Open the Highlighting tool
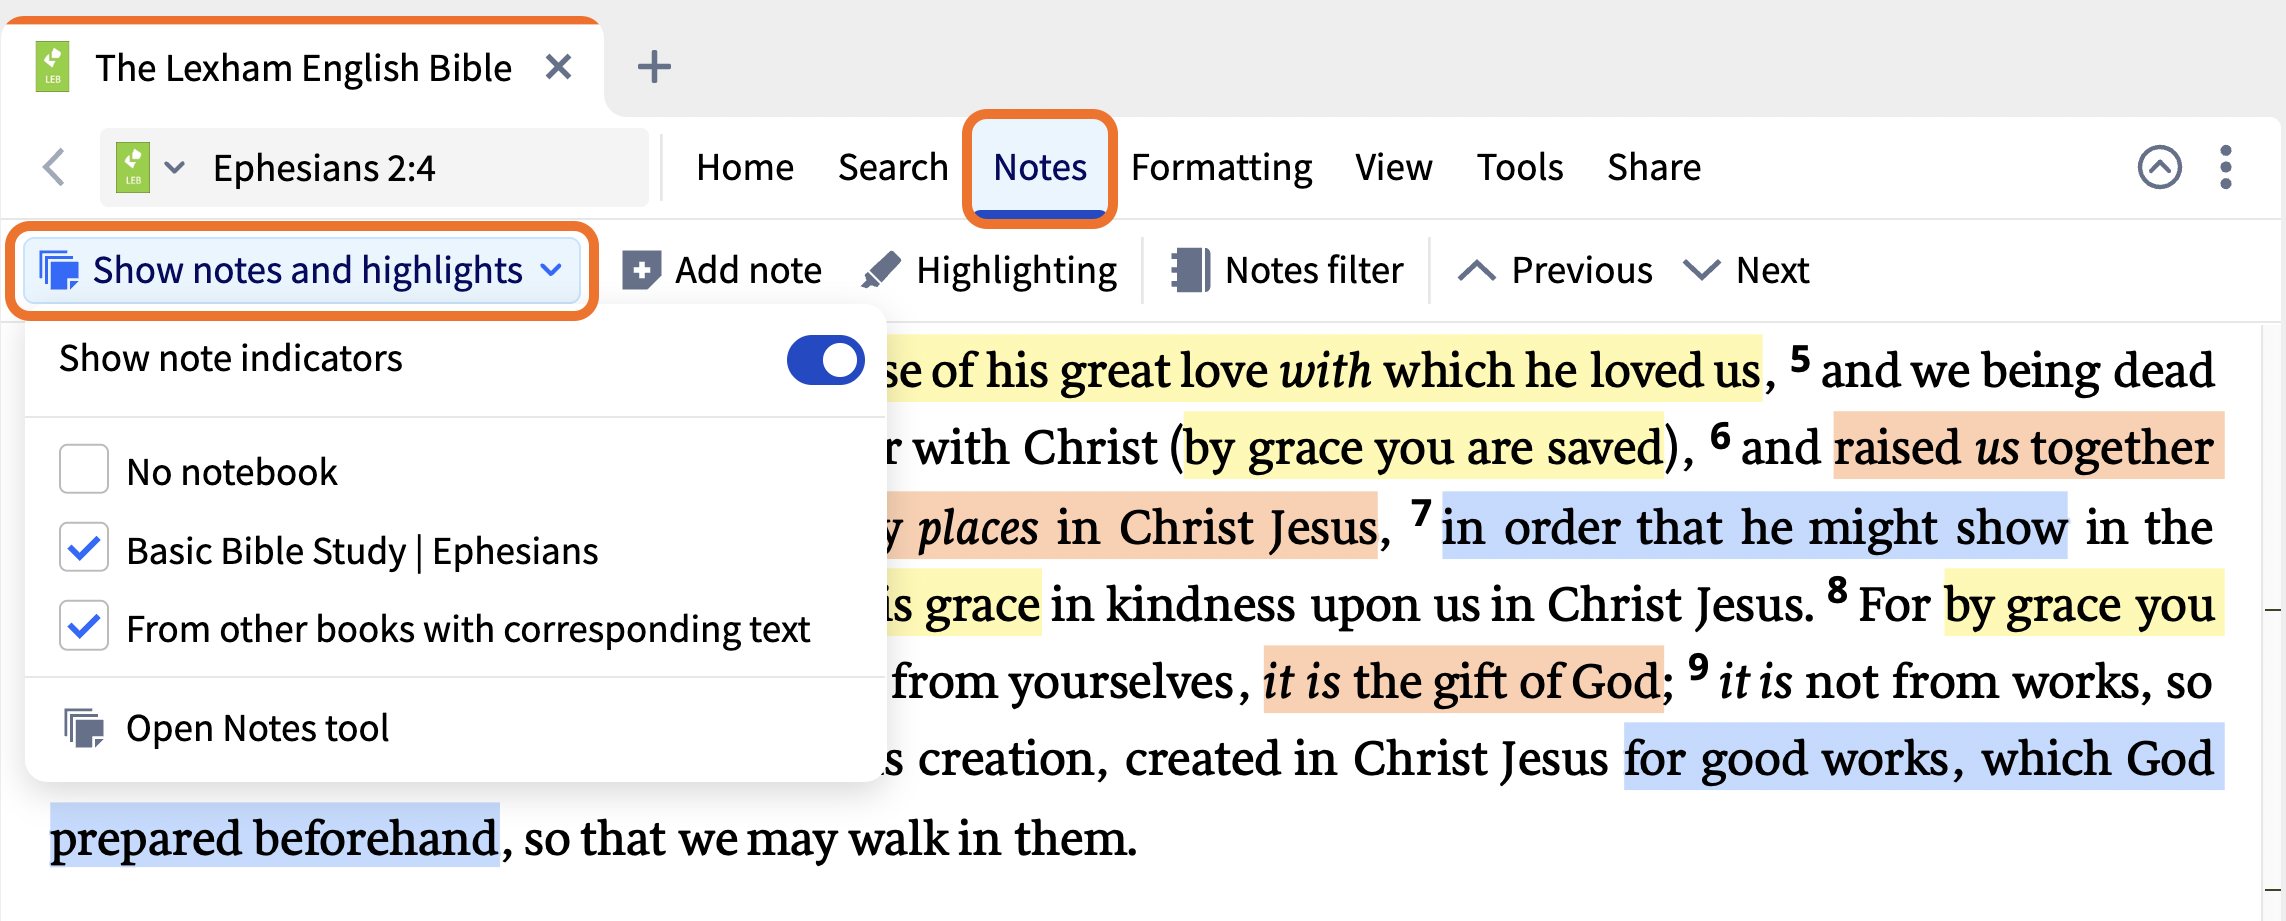 pyautogui.click(x=990, y=270)
